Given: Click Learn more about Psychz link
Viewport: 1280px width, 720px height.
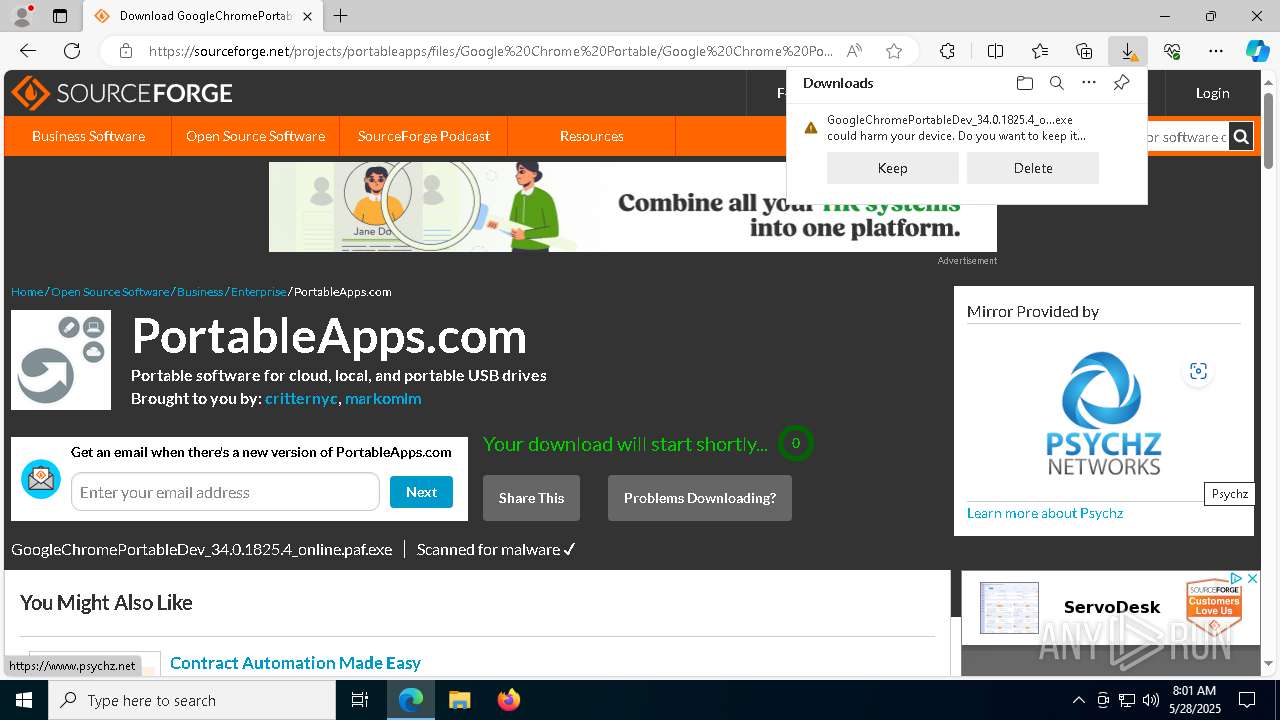Looking at the screenshot, I should 1045,513.
